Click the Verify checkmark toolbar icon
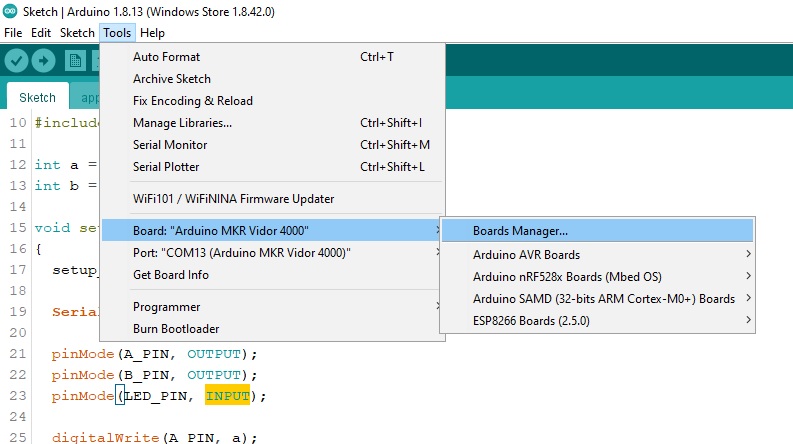 pos(16,61)
